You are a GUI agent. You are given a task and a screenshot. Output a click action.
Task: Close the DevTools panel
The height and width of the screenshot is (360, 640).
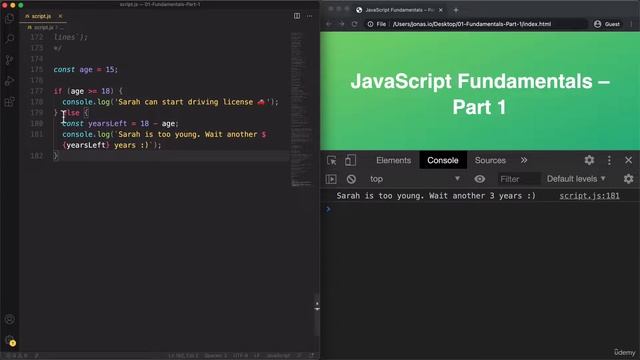(x=629, y=160)
